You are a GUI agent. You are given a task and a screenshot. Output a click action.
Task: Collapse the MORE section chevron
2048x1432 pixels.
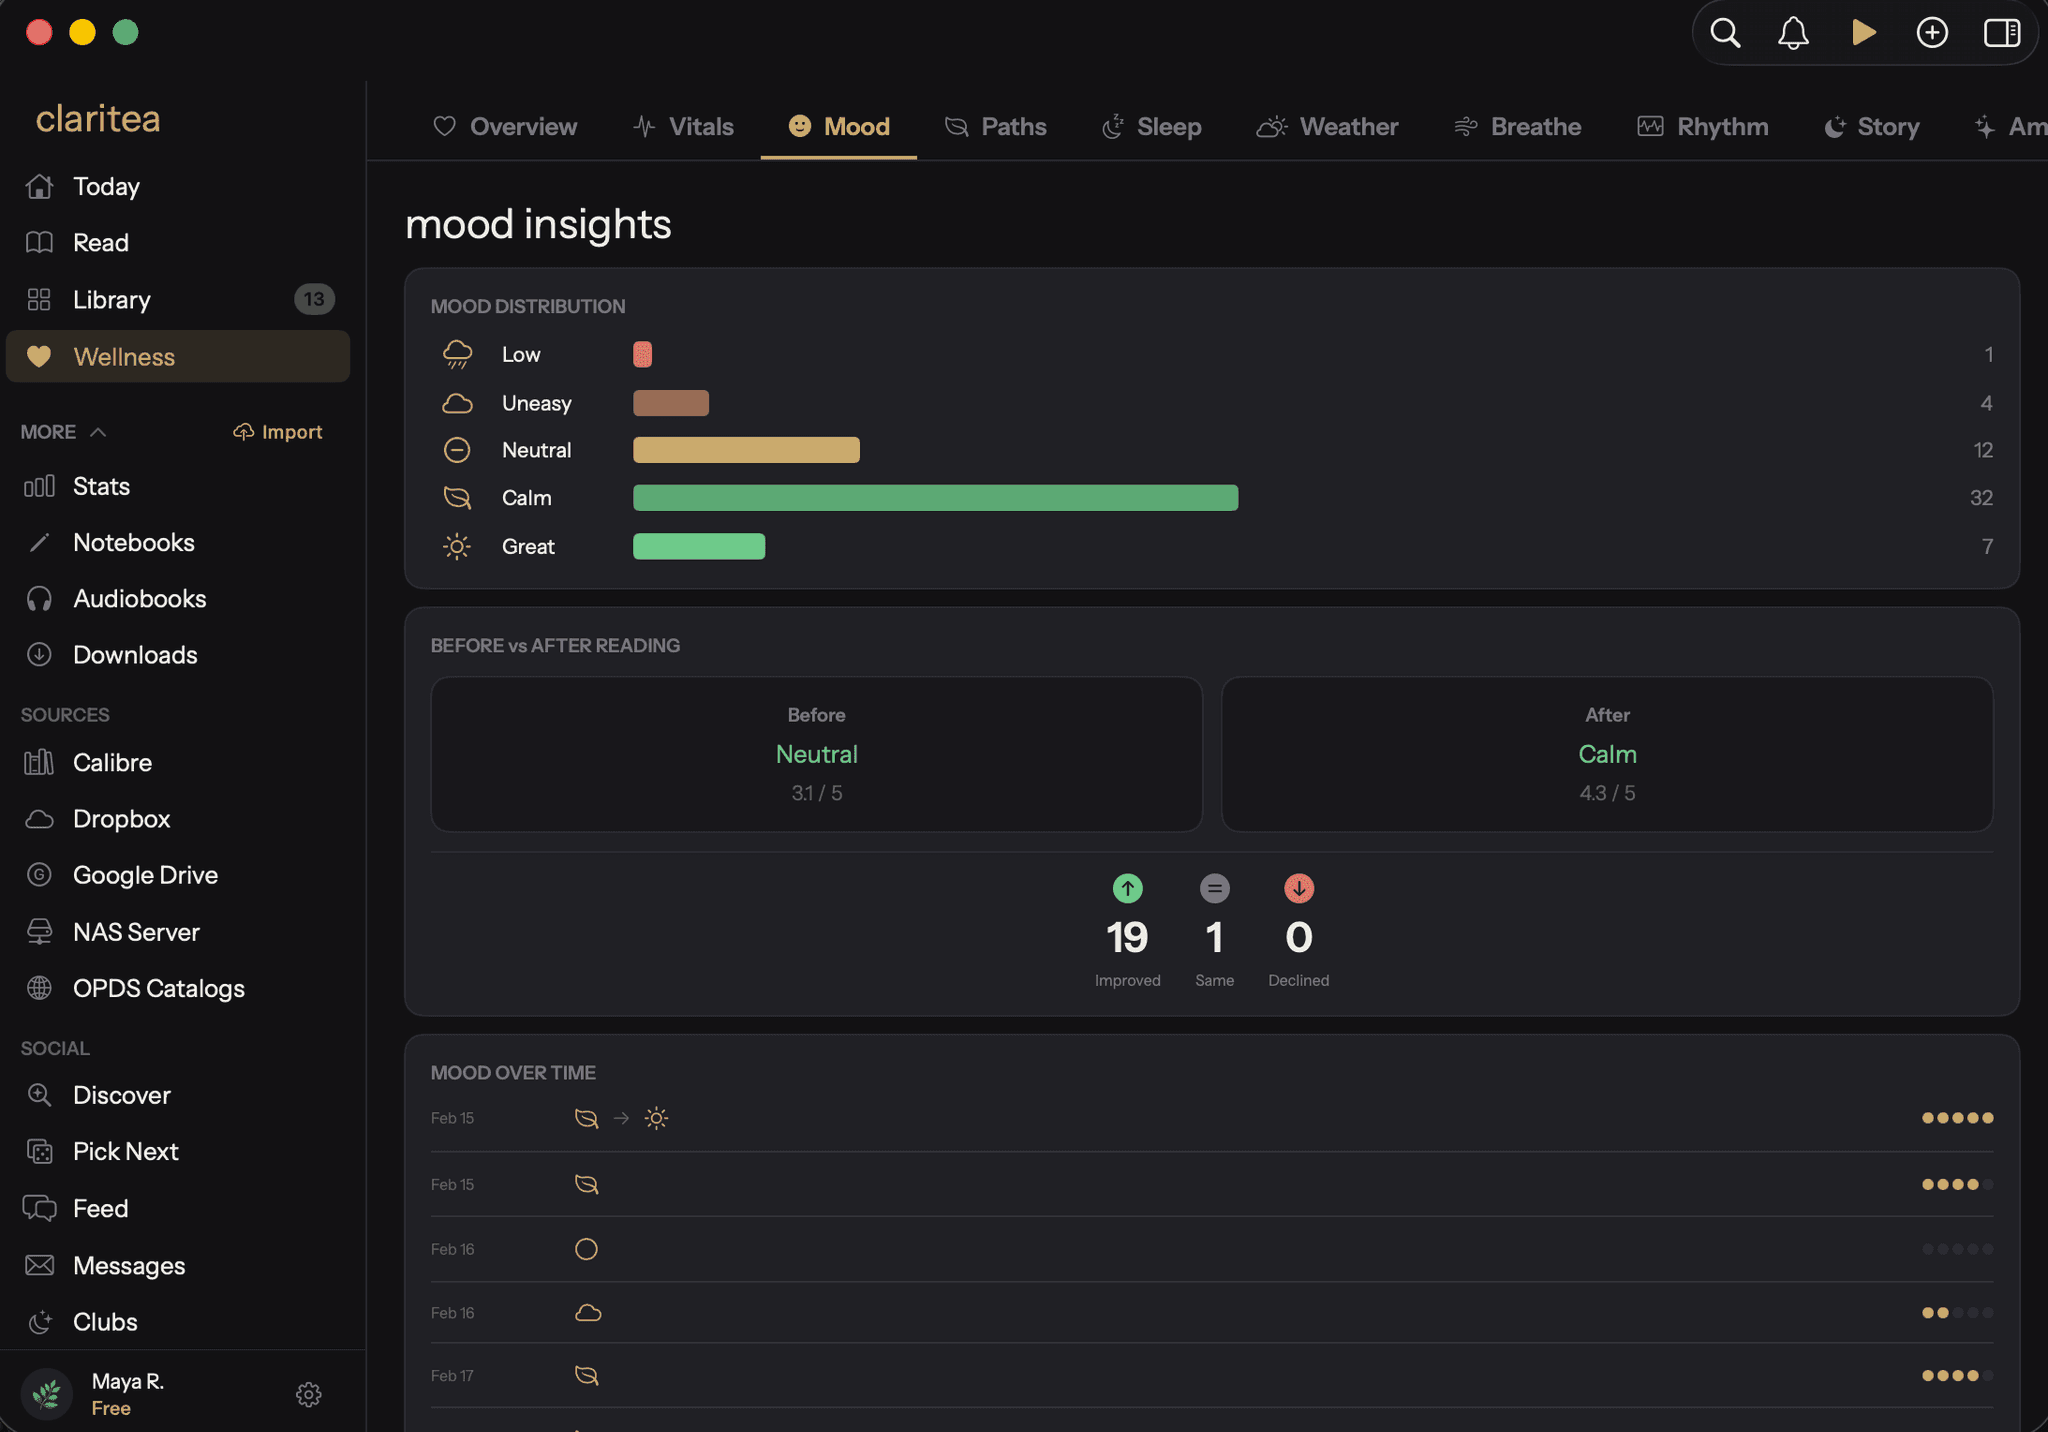[98, 432]
